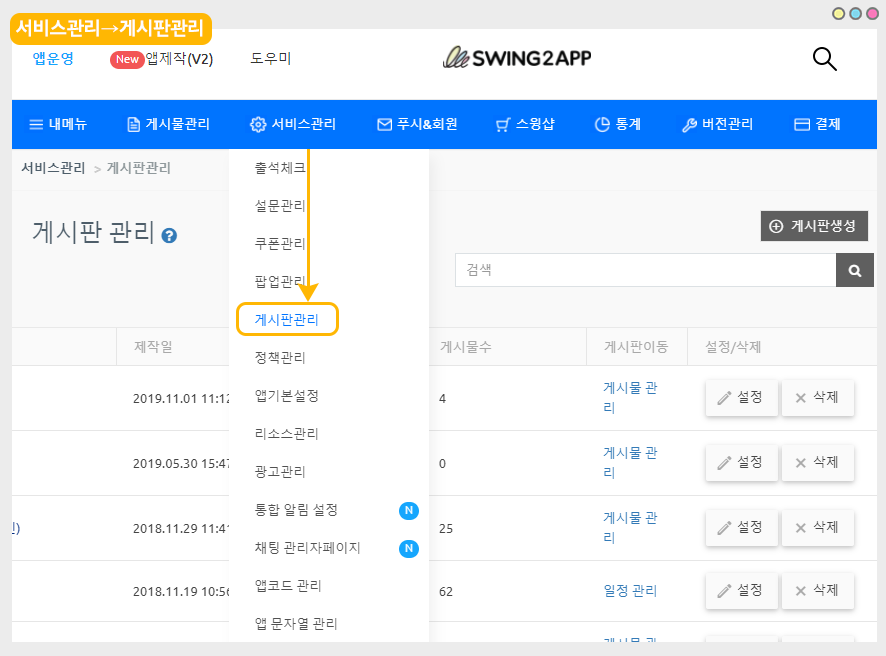The image size is (886, 656).
Task: Open the 버전관리 wrench menu
Action: (717, 125)
